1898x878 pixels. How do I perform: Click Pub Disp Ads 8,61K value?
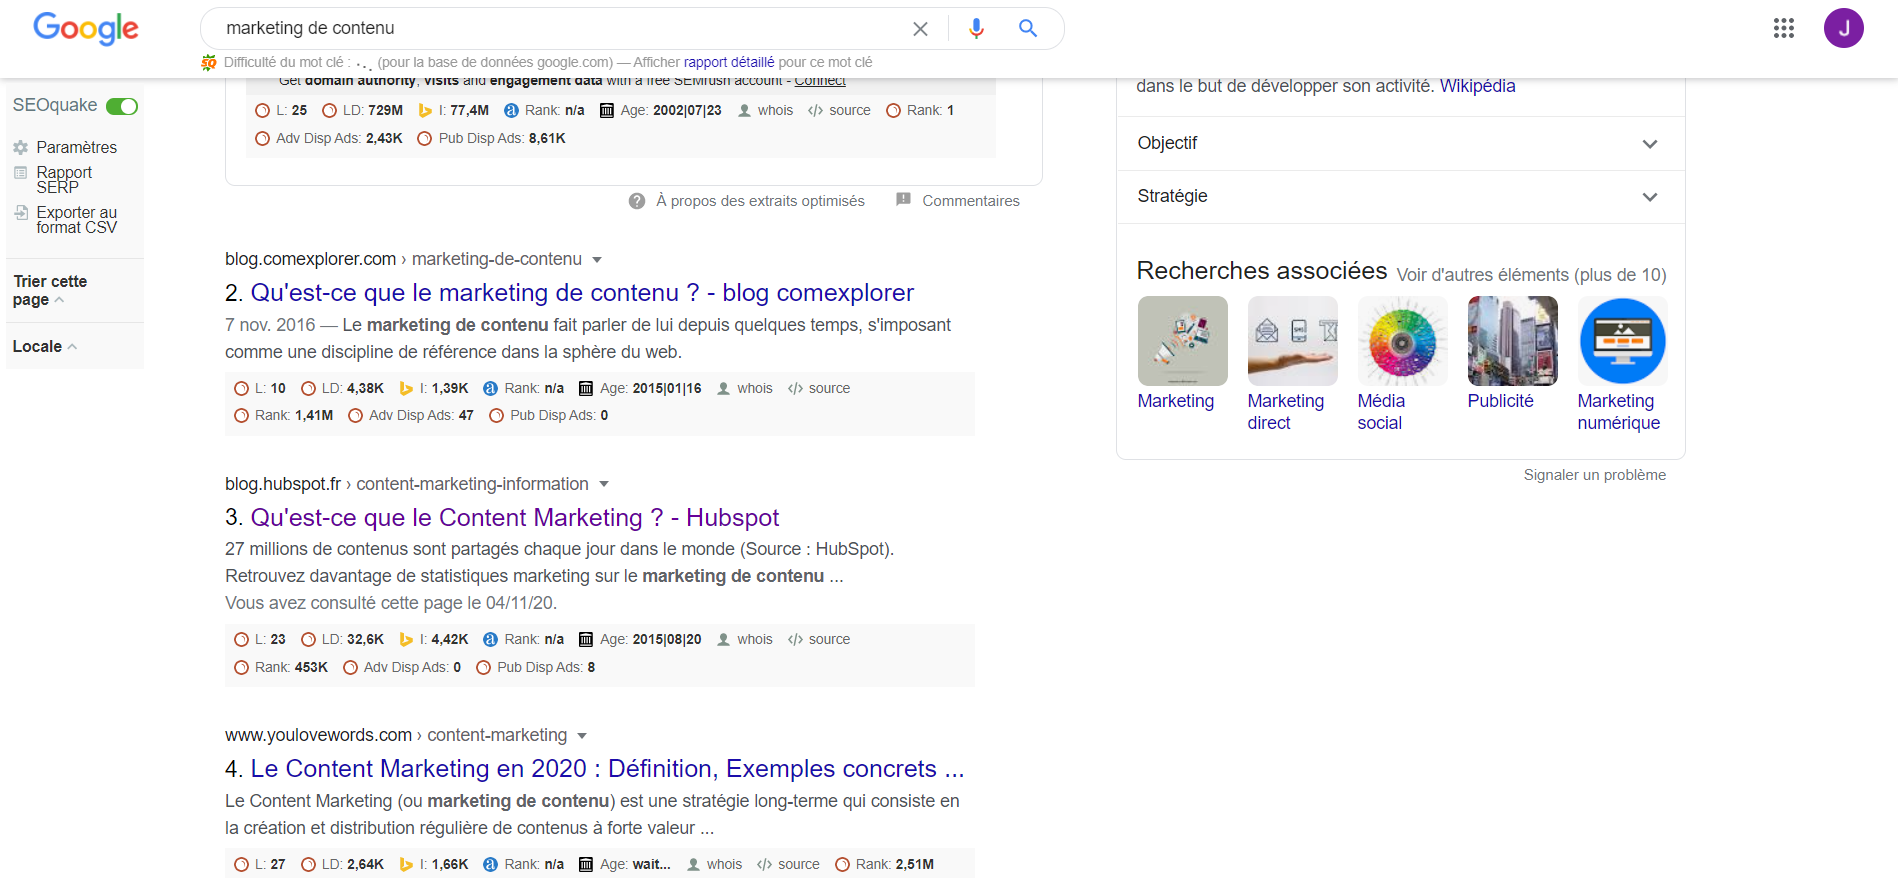tap(547, 138)
